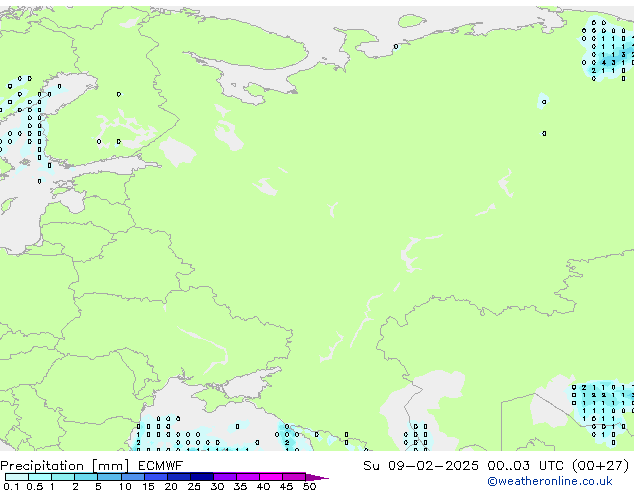This screenshot has width=634, height=490.
Task: Click the purple arrow tip above 50 mm
Action: point(317,477)
